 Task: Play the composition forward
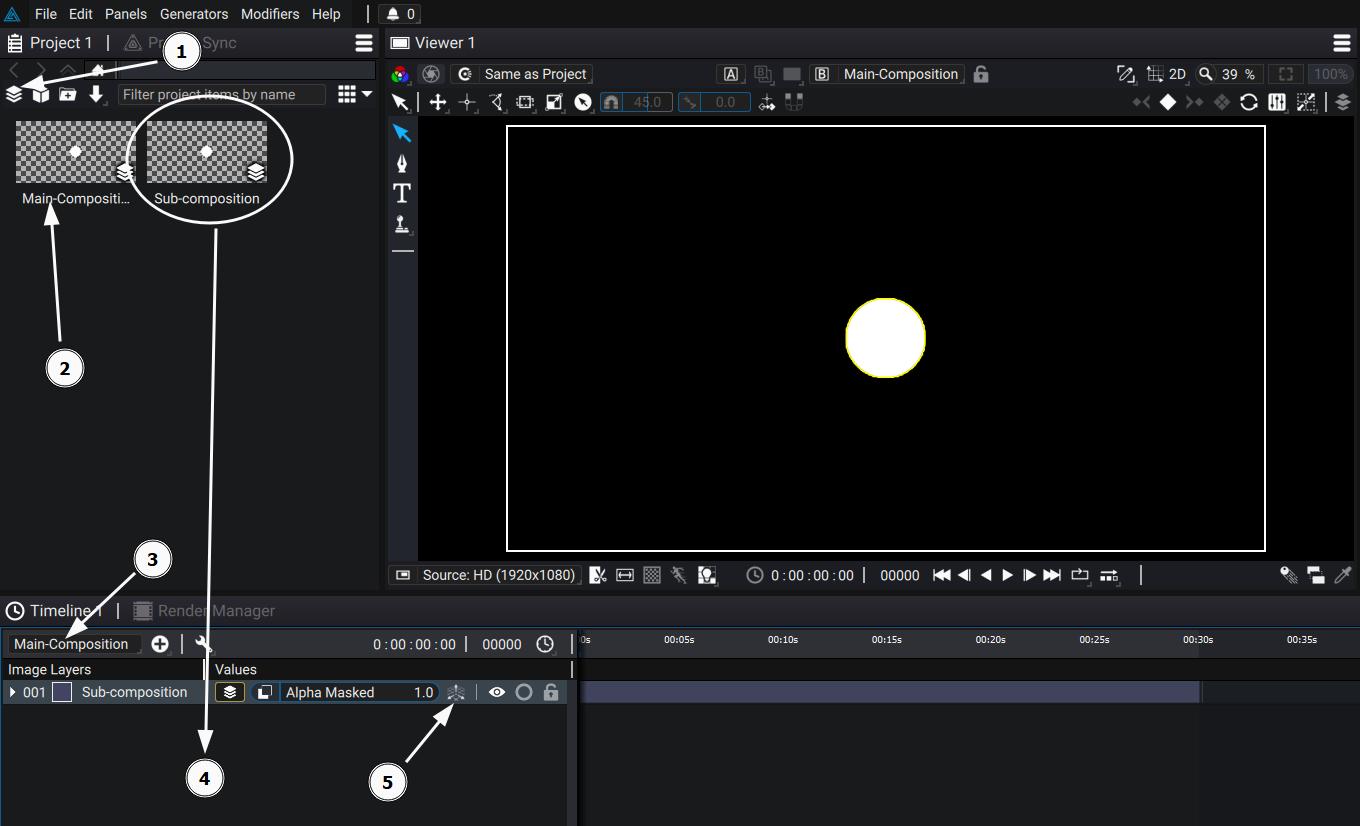[1008, 575]
